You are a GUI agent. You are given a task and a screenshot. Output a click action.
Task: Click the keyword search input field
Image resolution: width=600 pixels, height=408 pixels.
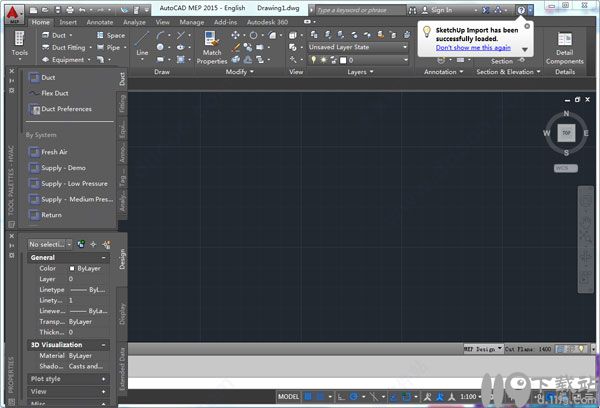pos(360,10)
